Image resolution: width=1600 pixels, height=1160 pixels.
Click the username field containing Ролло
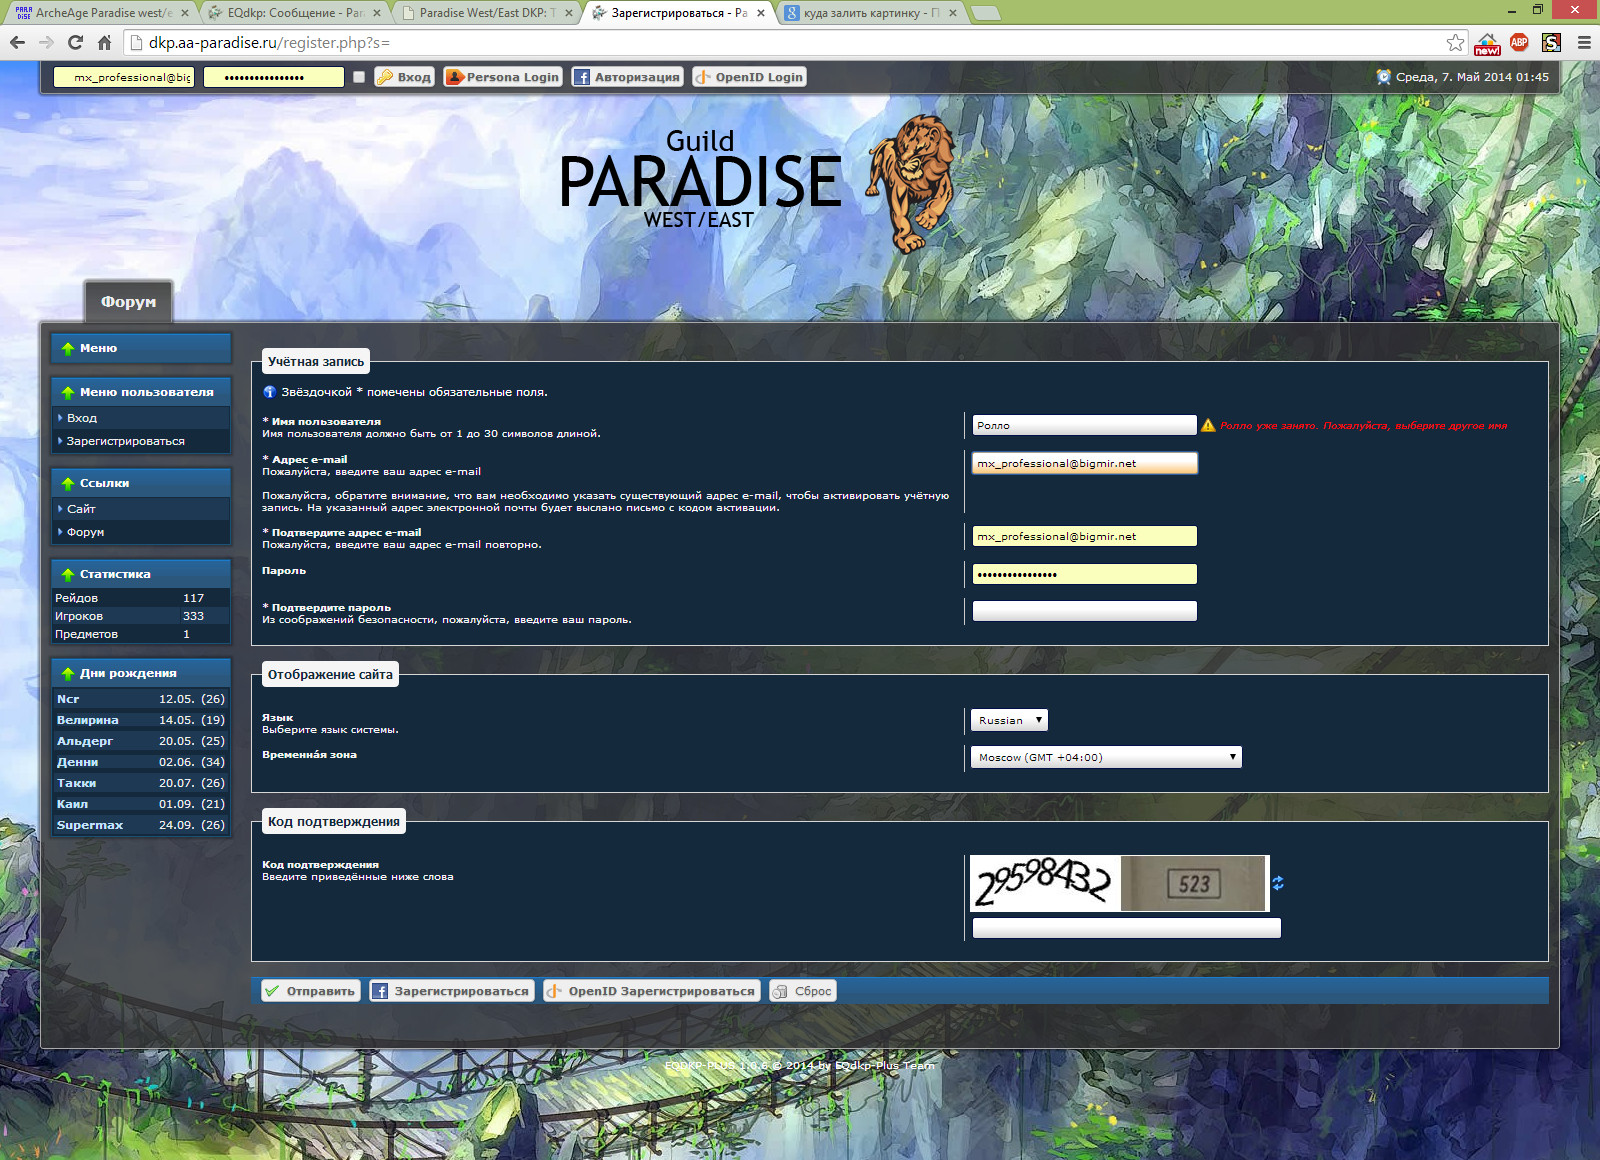(1084, 425)
